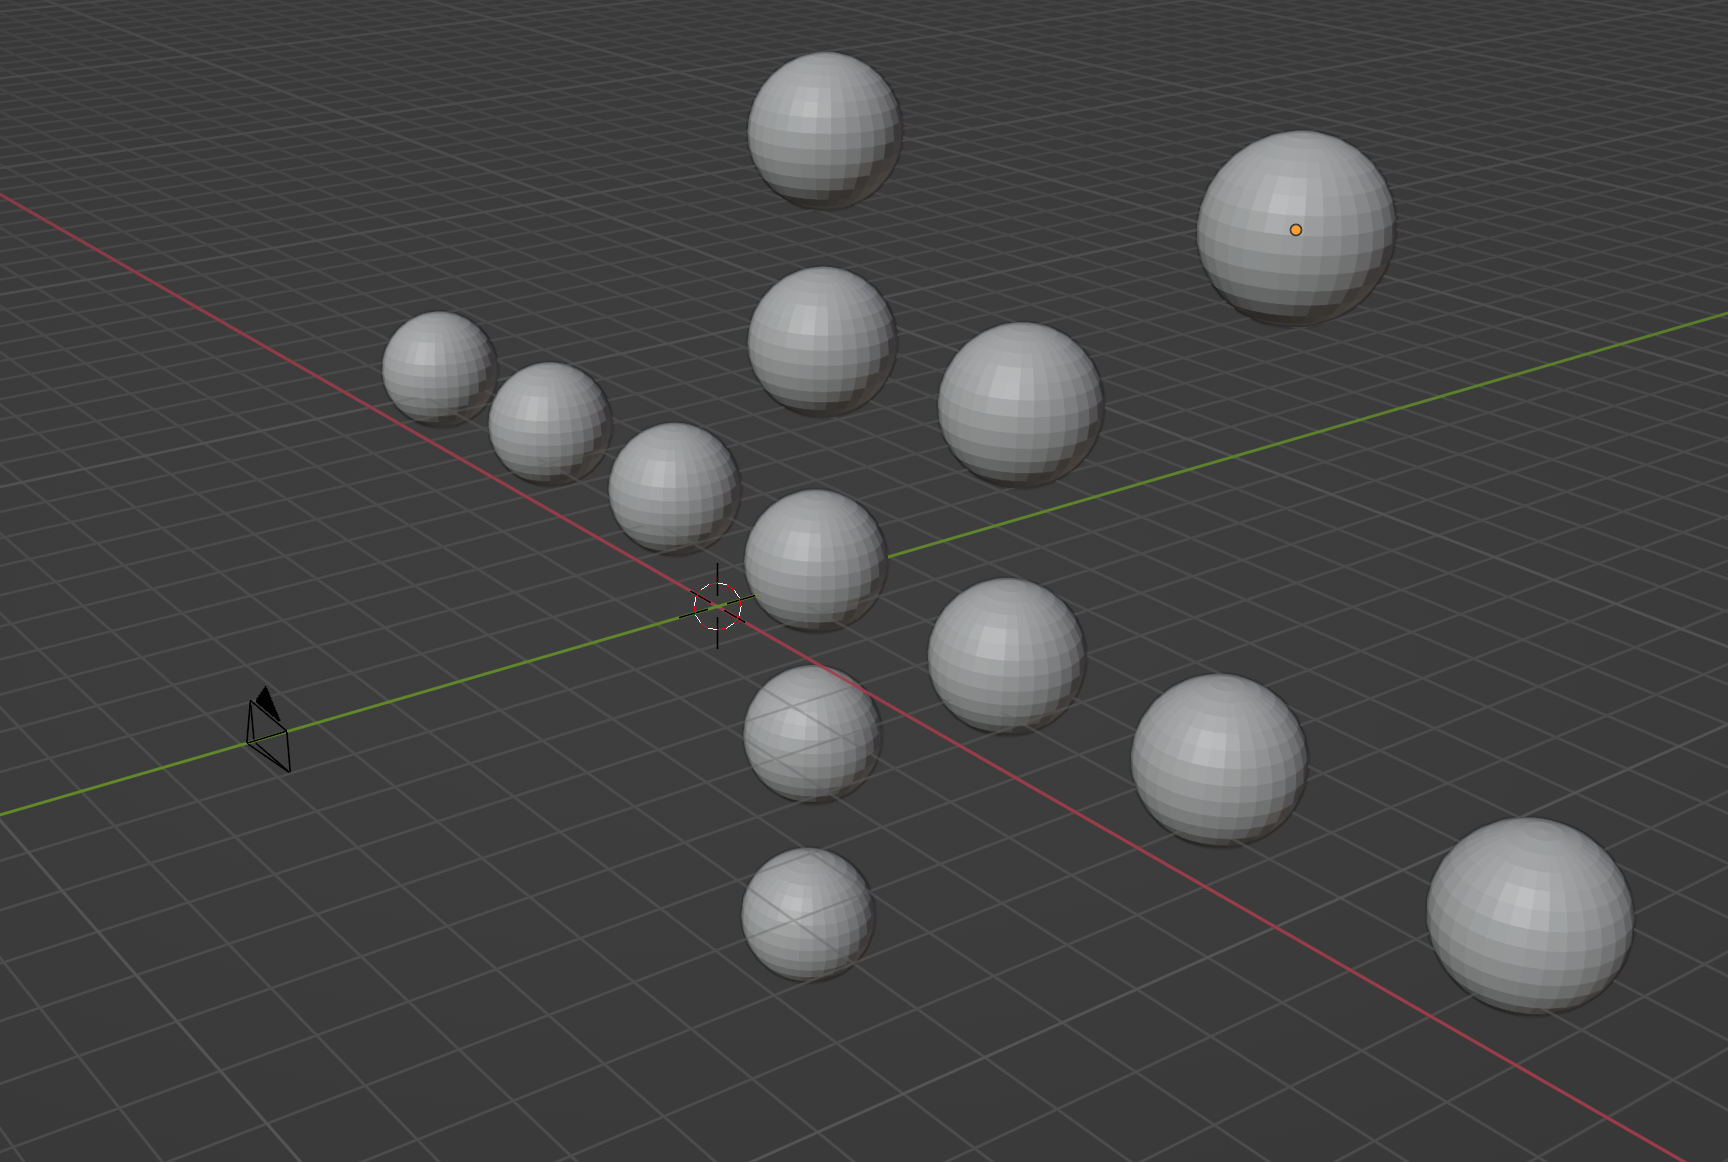
Task: Select the sphere immediately right of the 3D cursor
Action: [815, 559]
